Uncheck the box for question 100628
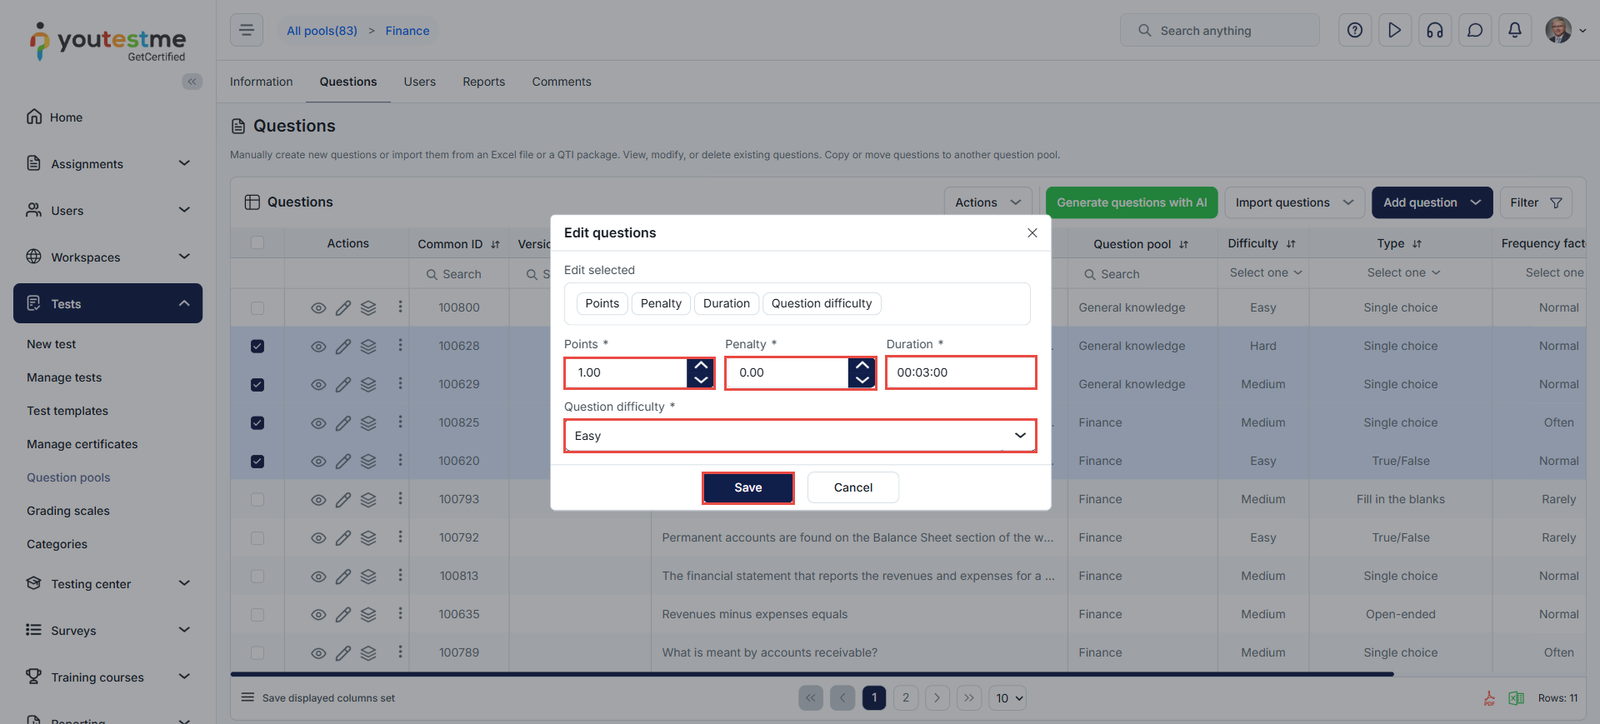The width and height of the screenshot is (1600, 724). (x=257, y=346)
